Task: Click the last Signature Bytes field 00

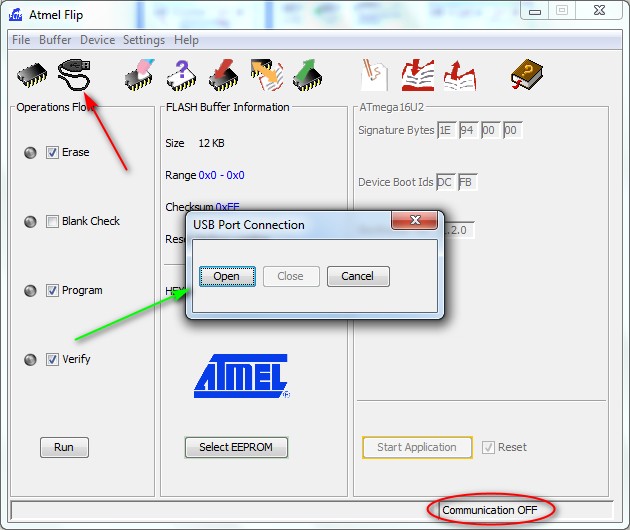Action: pos(512,131)
